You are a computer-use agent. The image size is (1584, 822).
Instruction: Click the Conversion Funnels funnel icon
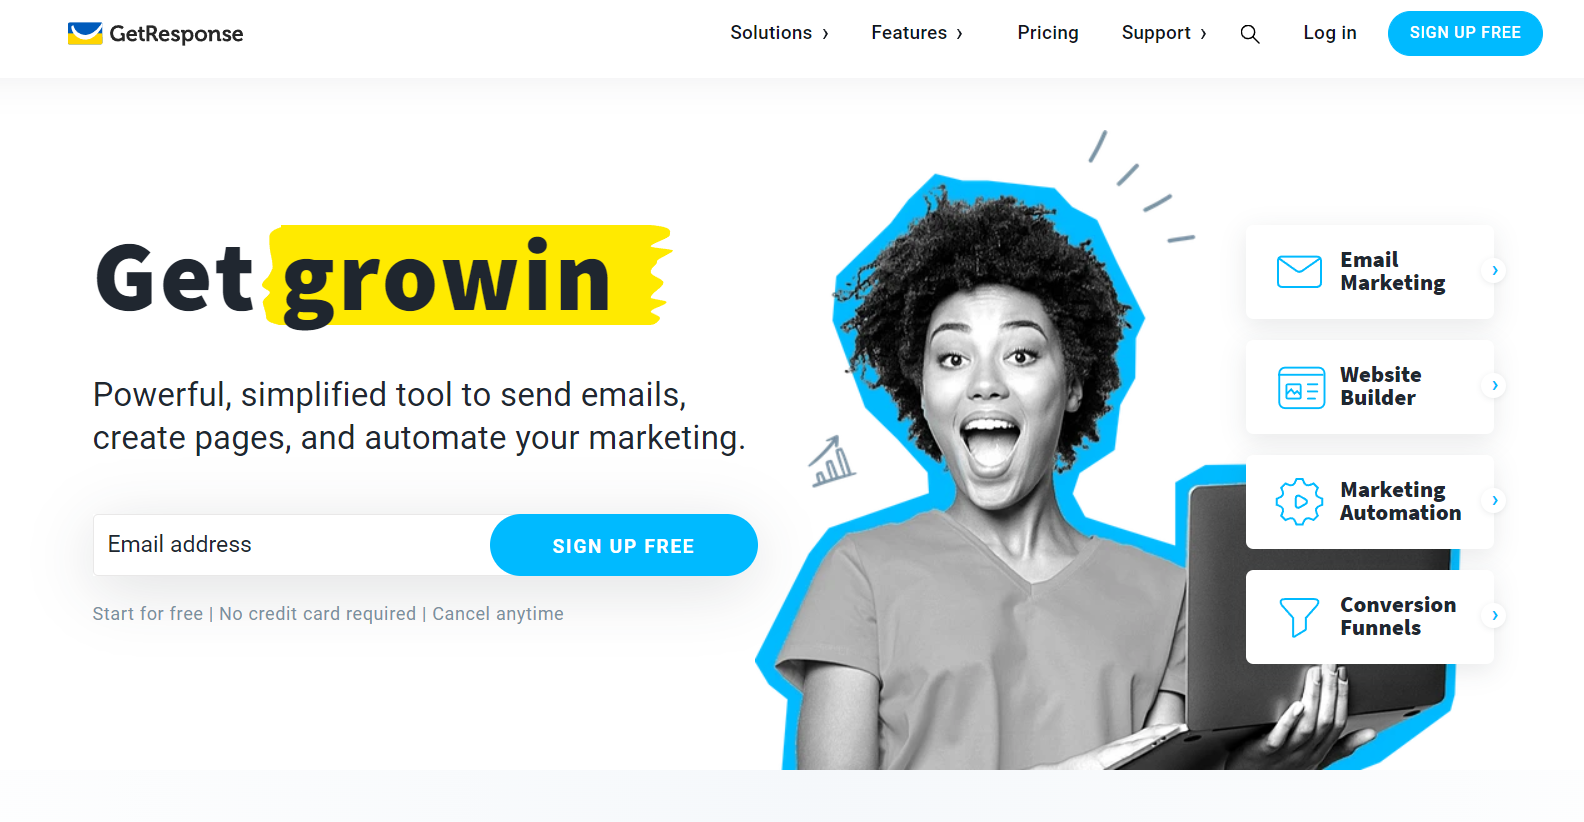[1300, 617]
